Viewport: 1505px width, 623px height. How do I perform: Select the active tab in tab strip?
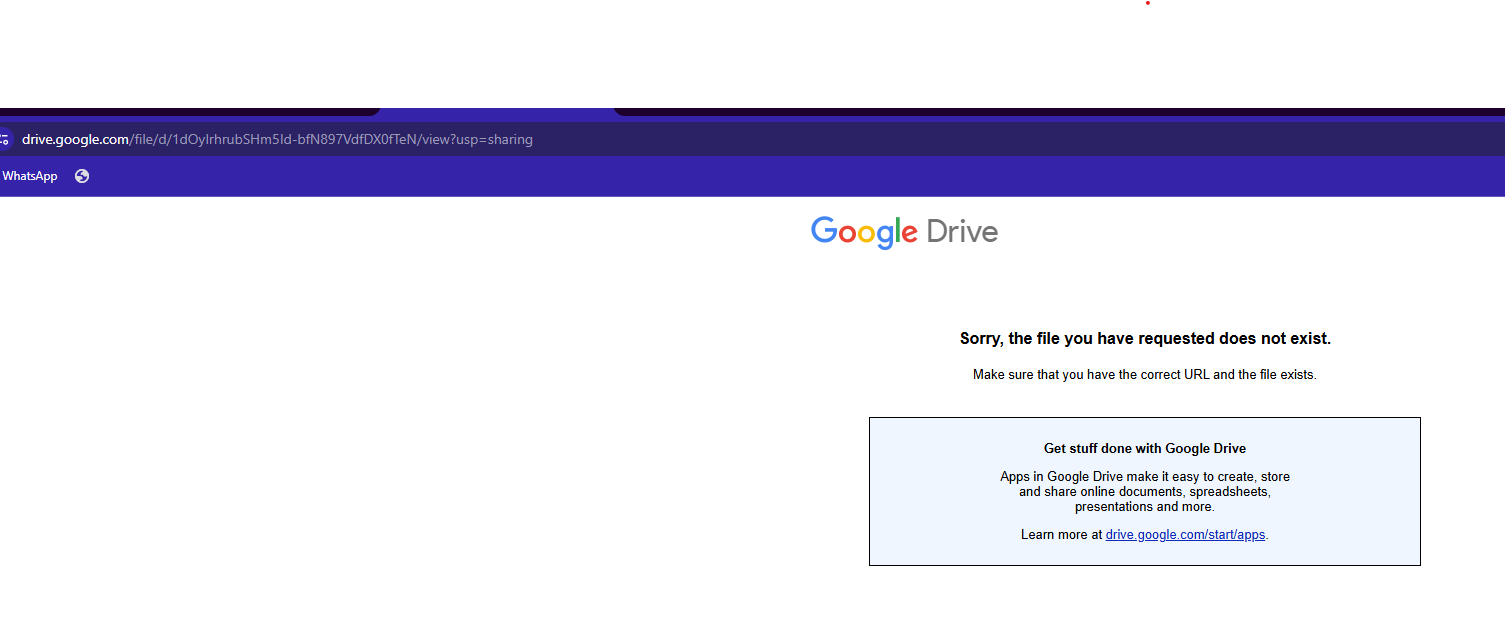[496, 112]
